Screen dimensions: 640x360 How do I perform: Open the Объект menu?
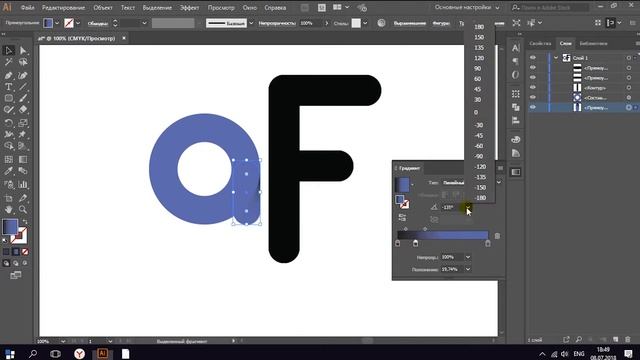pos(103,8)
